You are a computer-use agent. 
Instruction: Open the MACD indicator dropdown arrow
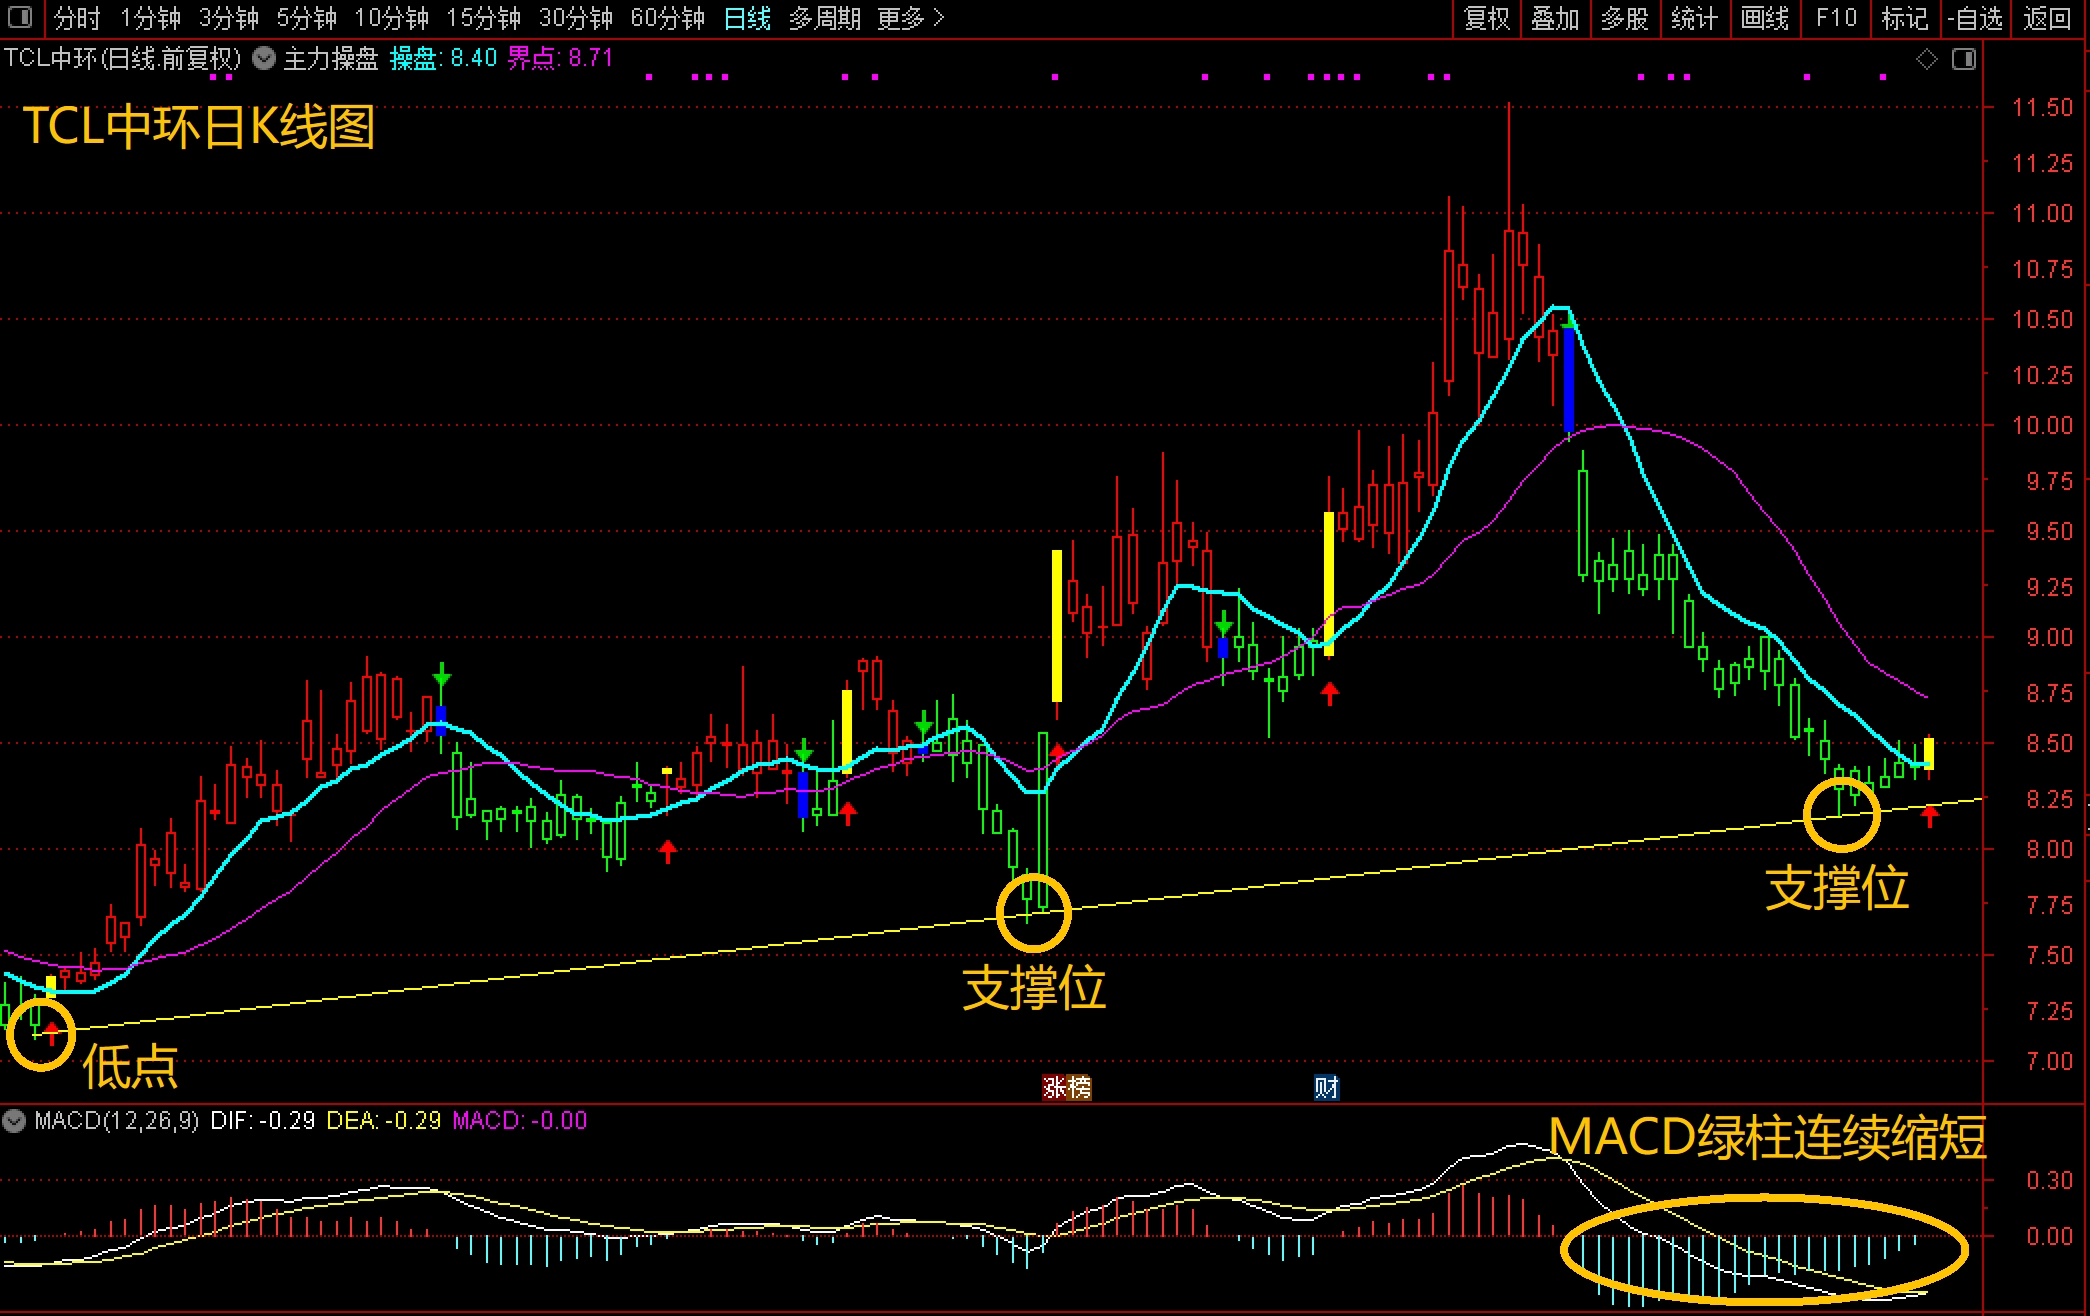(x=14, y=1121)
